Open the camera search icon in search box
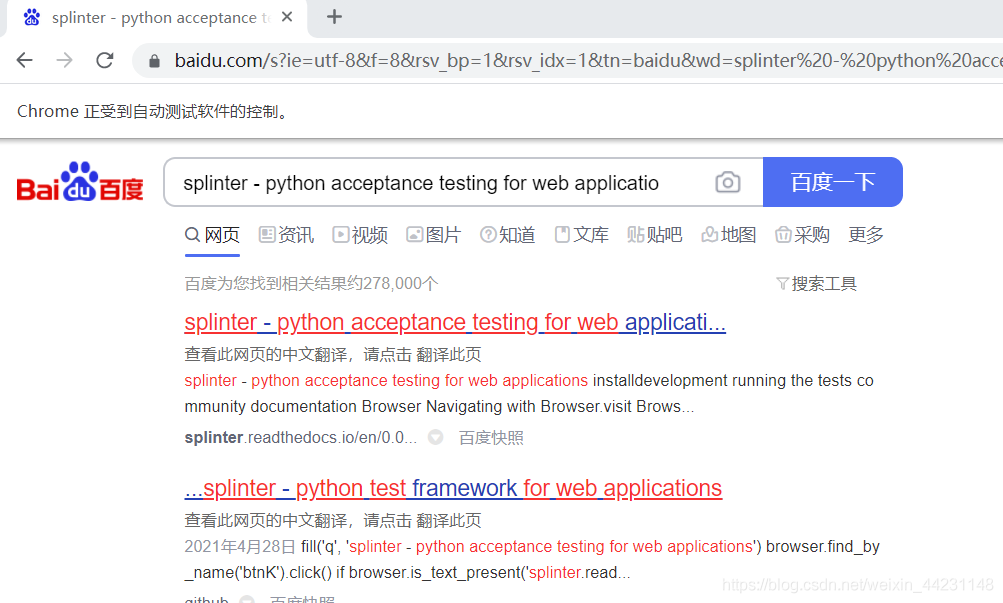 coord(727,182)
